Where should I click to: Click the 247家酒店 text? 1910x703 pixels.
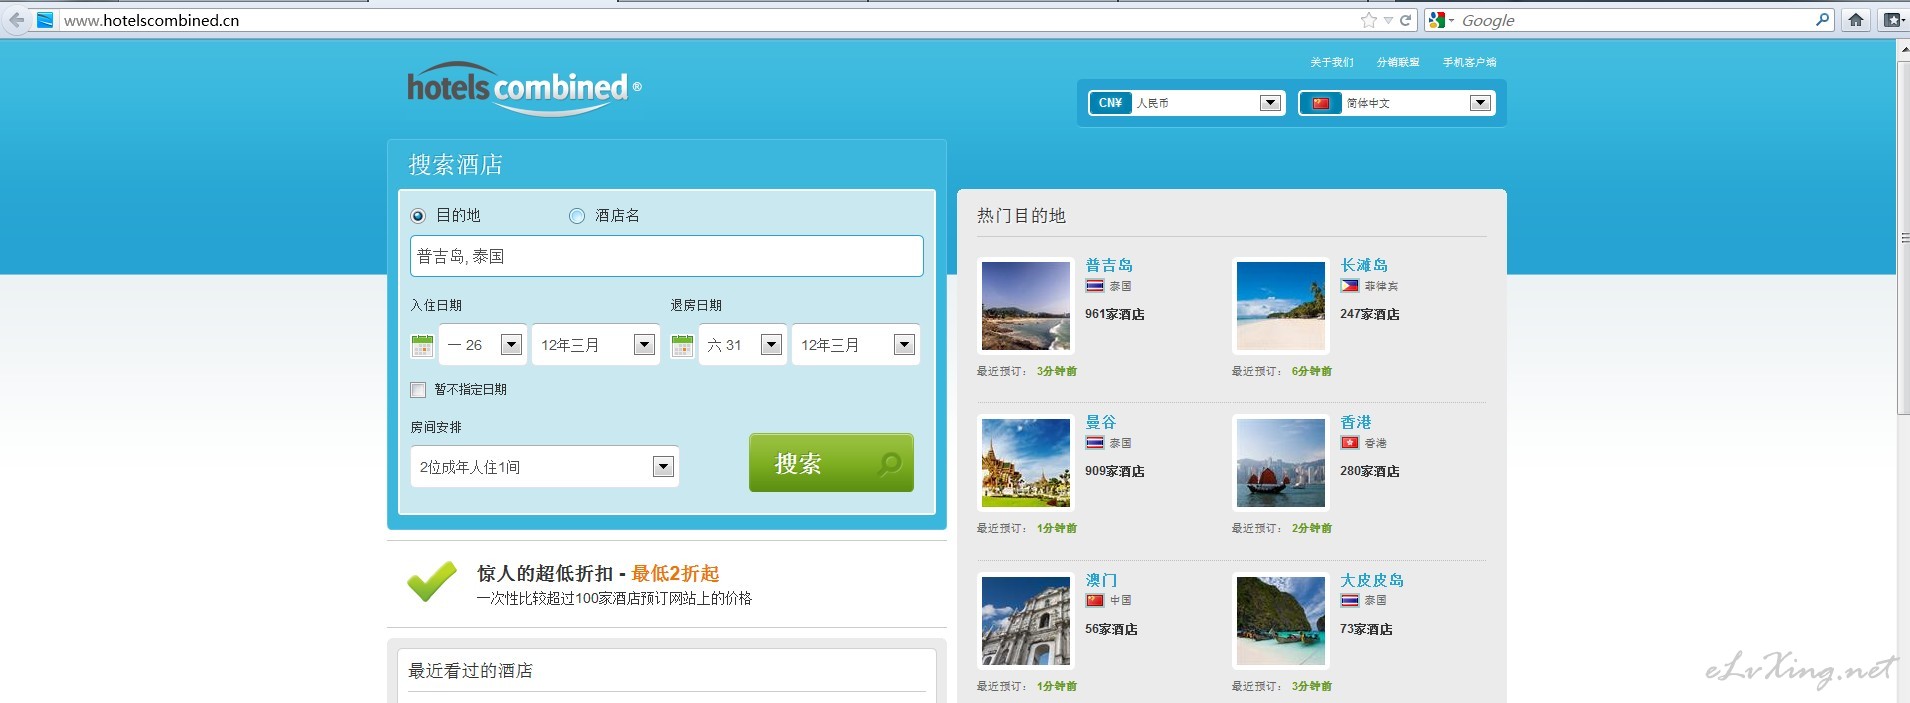(1370, 314)
